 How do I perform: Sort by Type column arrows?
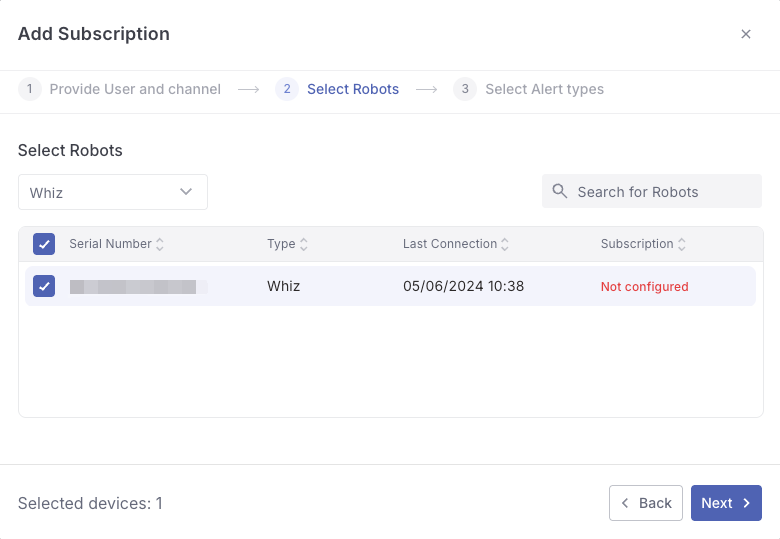point(304,244)
